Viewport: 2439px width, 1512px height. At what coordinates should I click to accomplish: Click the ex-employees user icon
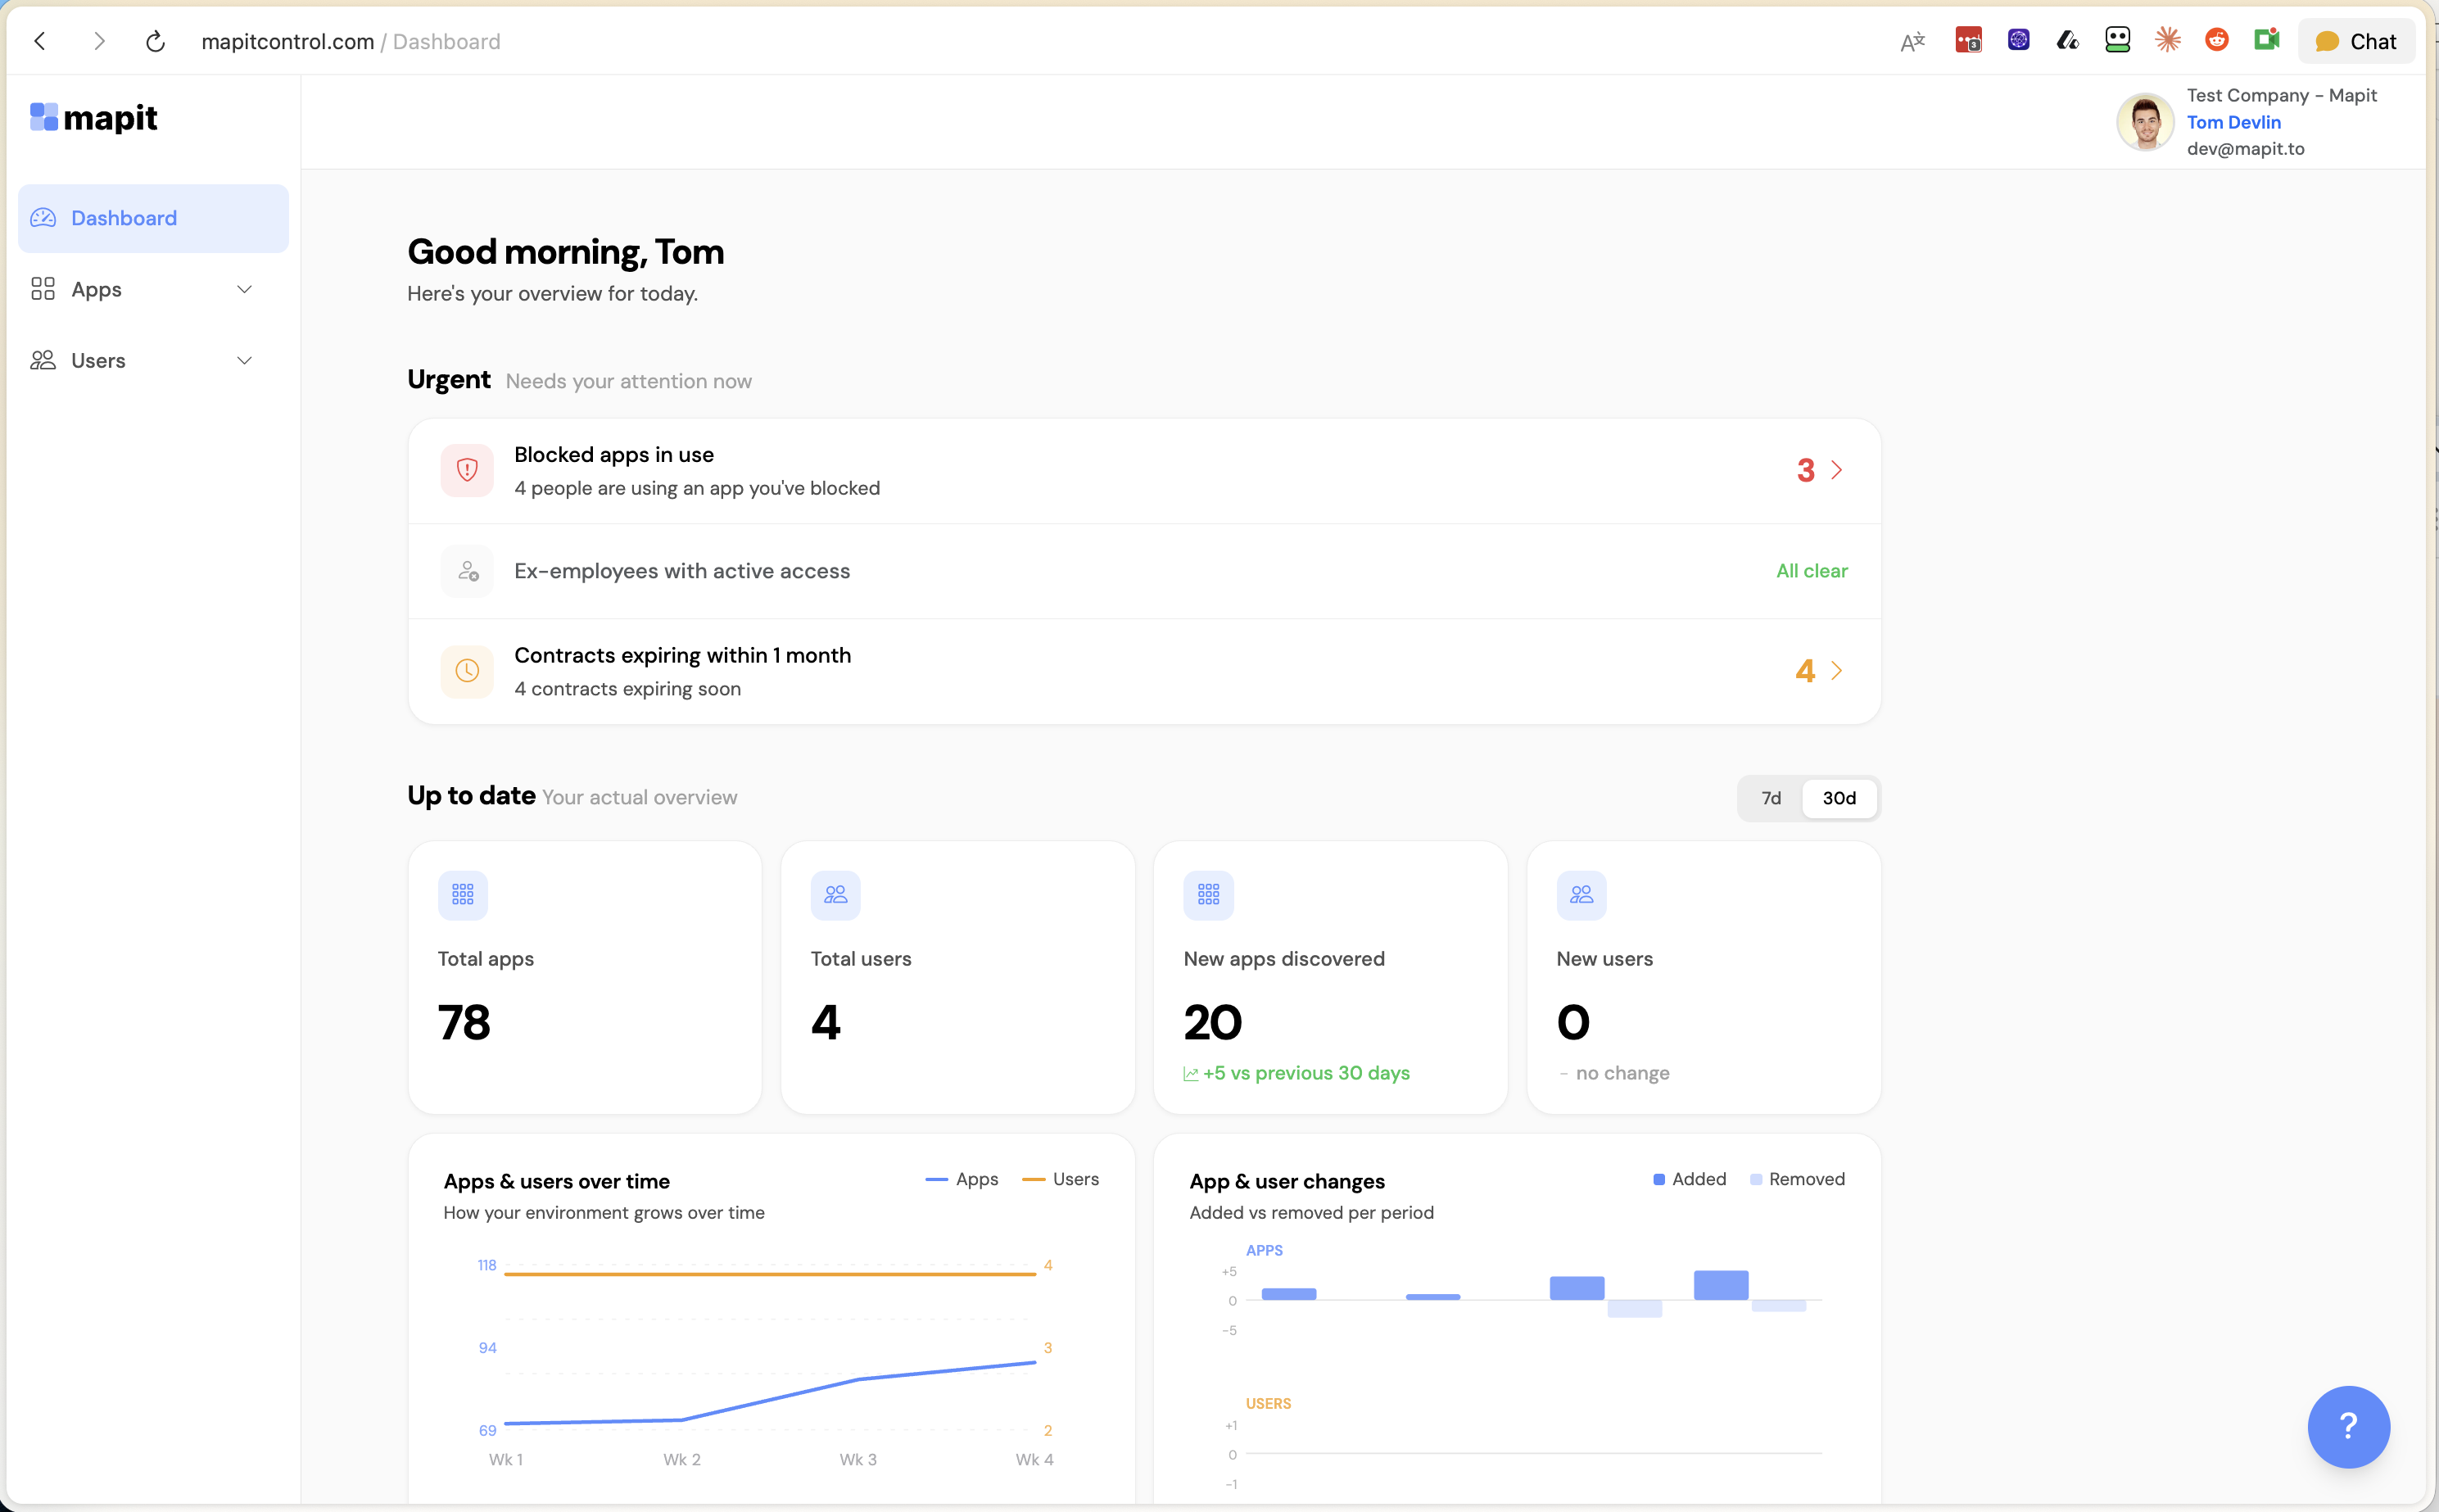point(467,571)
